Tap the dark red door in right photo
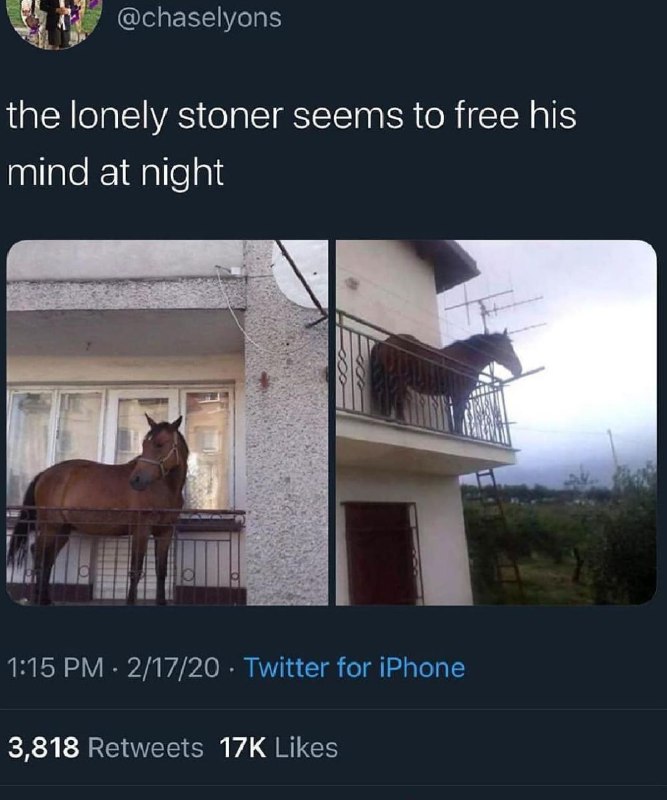Screen dimensions: 667x800 [x=383, y=554]
